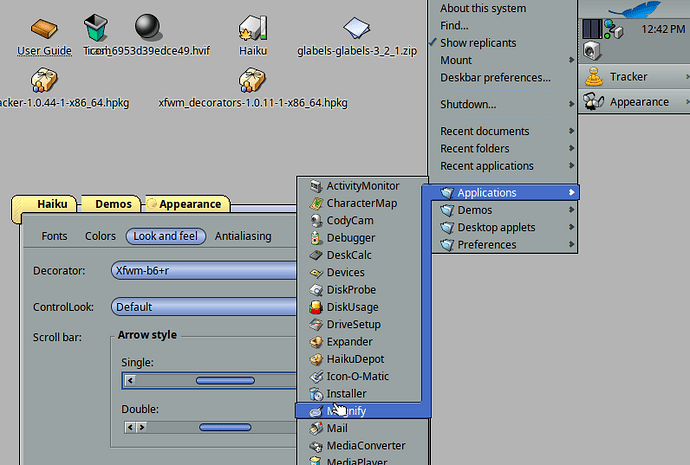Image resolution: width=690 pixels, height=465 pixels.
Task: Open the Decorator dropdown showing Xfwm-b6+r
Action: [204, 271]
